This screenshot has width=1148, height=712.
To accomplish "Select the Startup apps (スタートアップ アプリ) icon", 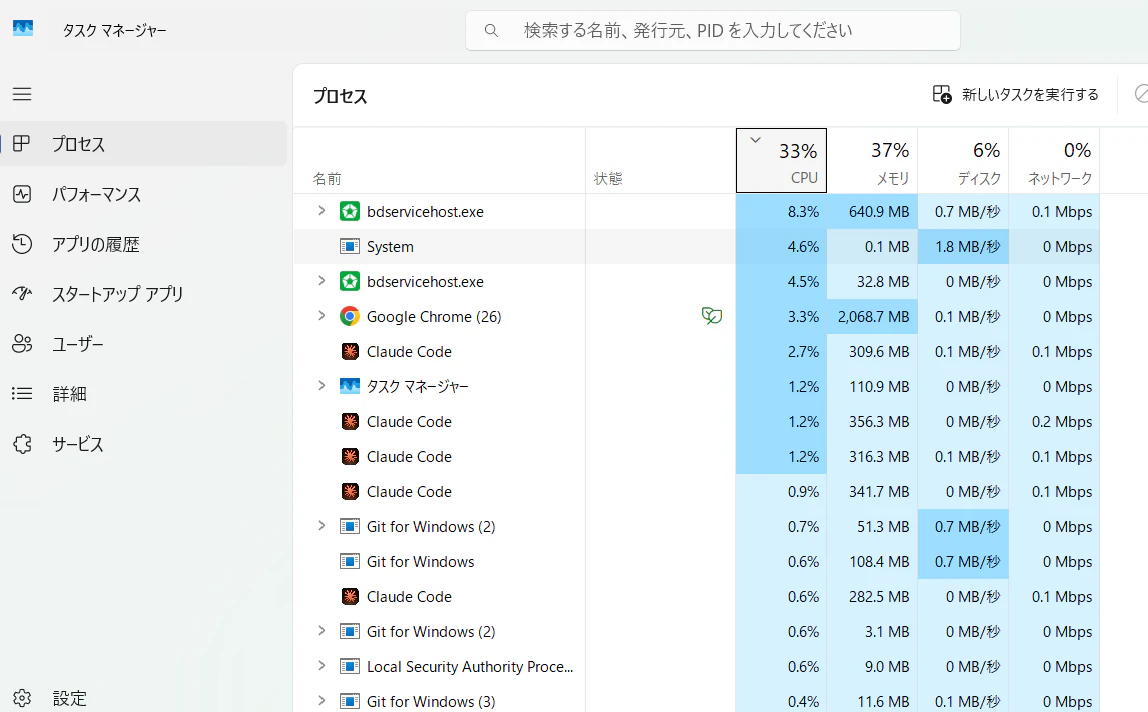I will tap(22, 294).
